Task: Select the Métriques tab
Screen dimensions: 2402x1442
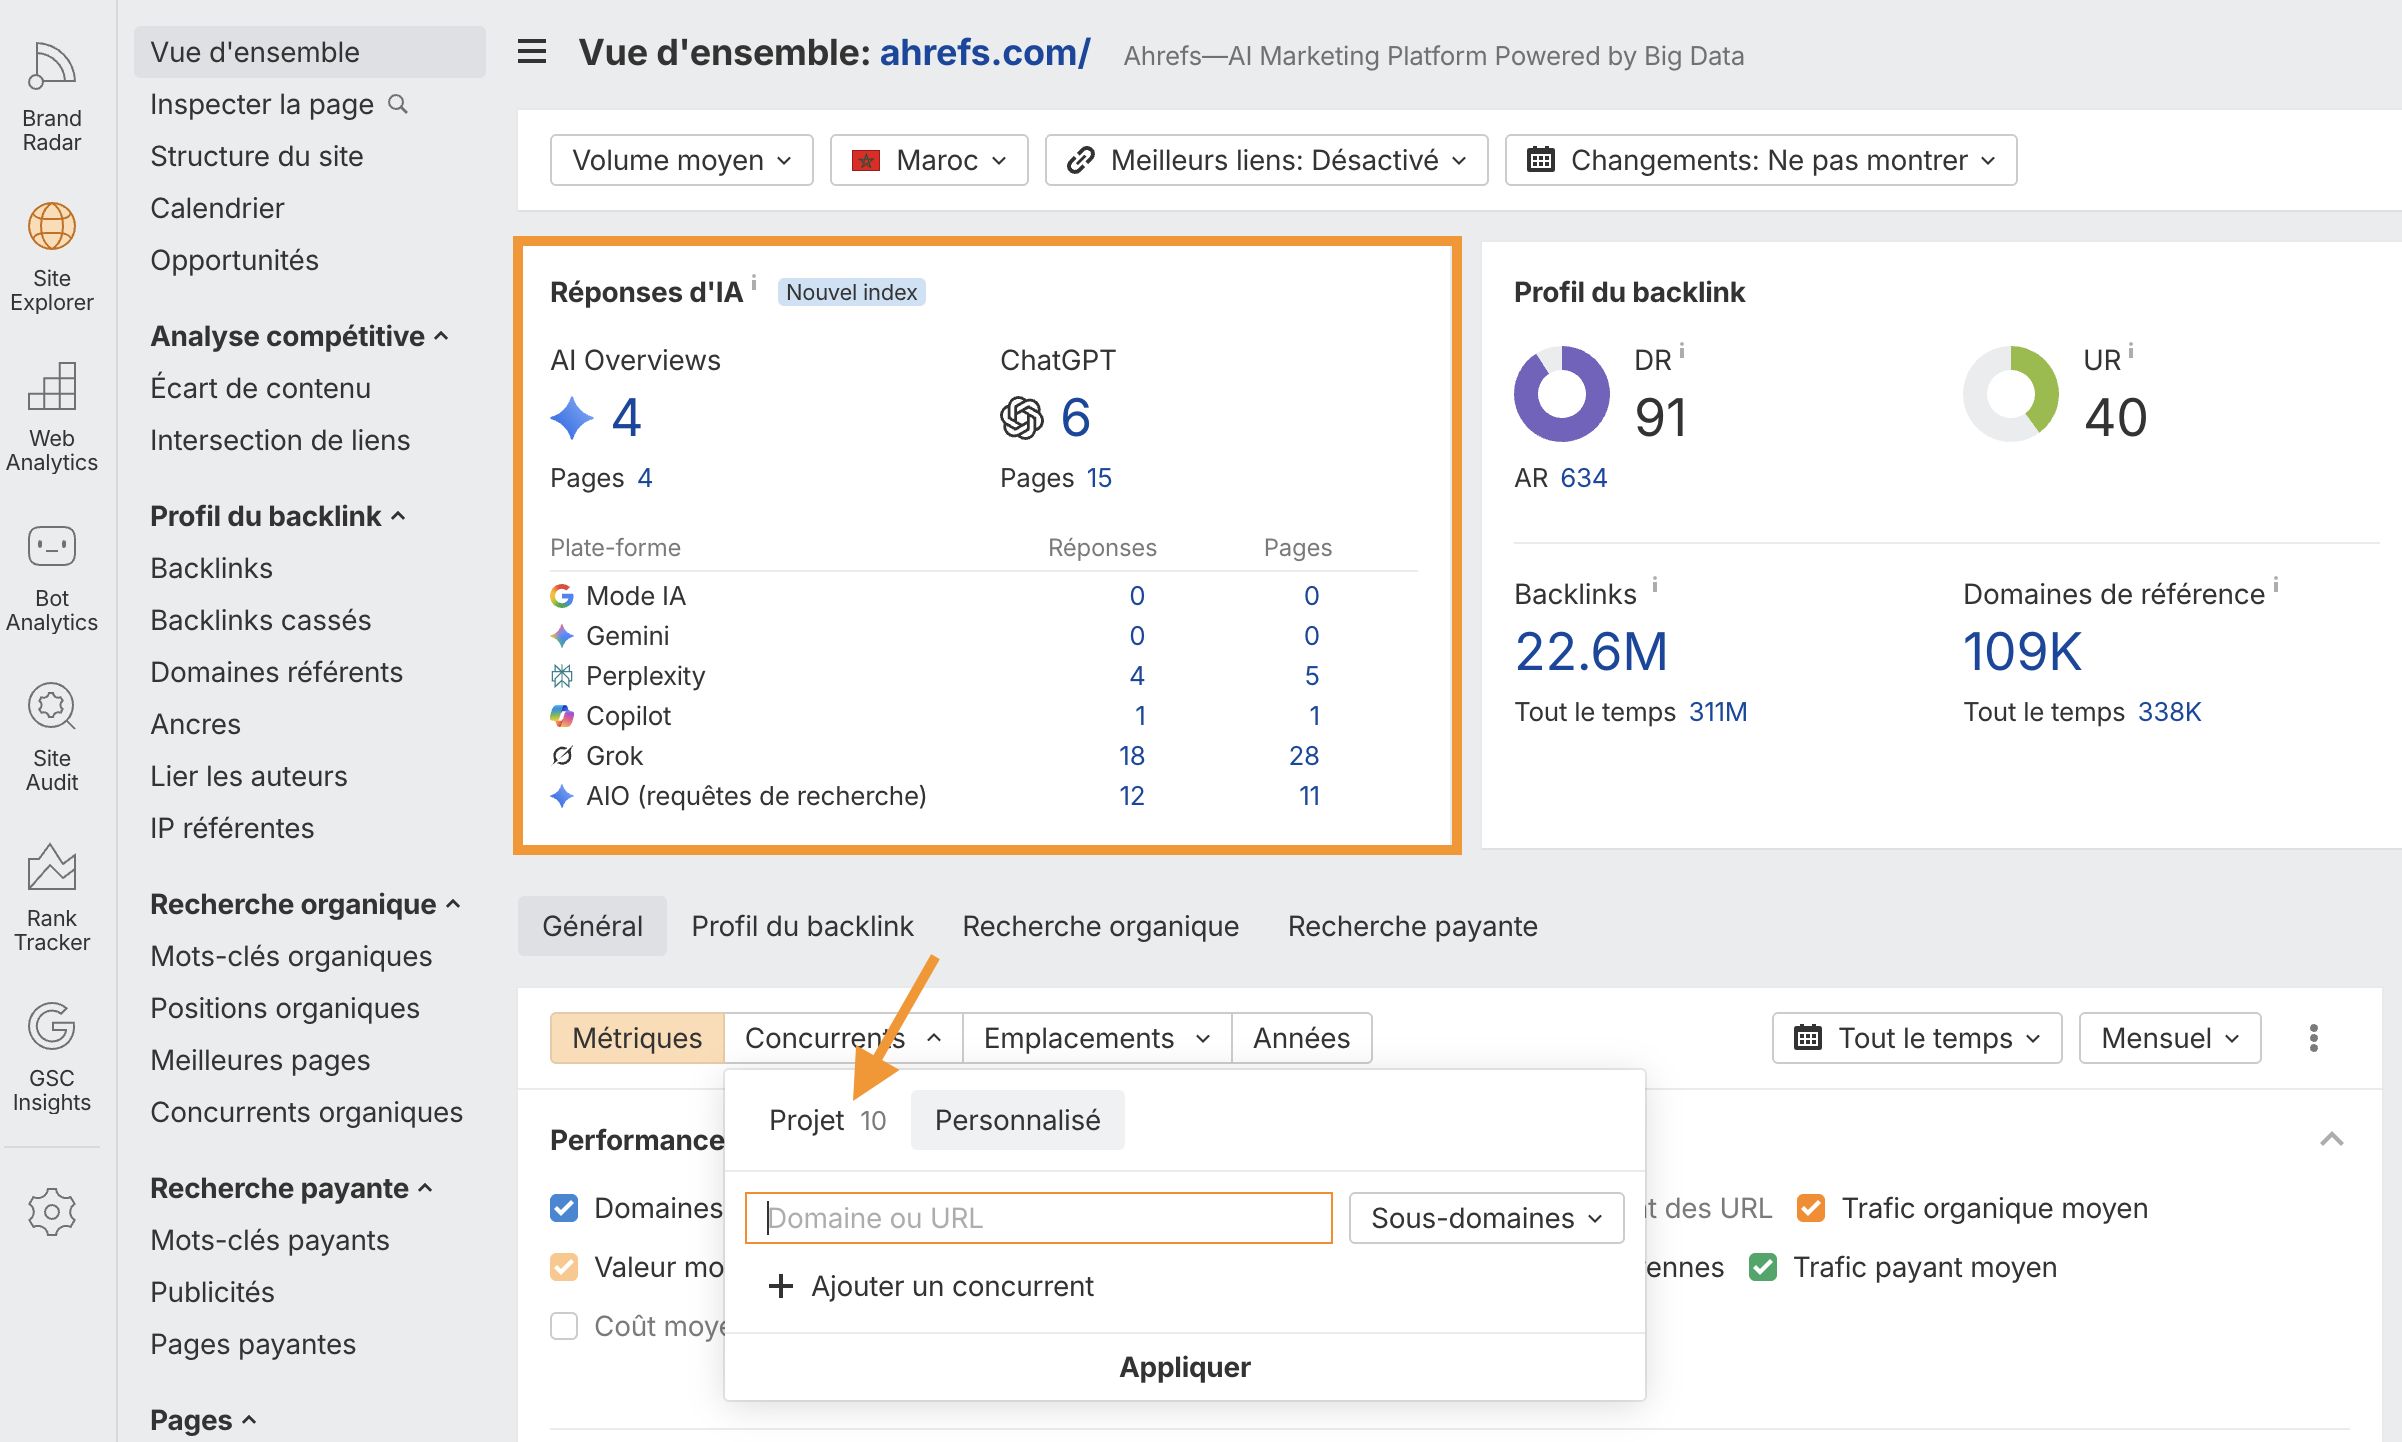Action: tap(637, 1038)
